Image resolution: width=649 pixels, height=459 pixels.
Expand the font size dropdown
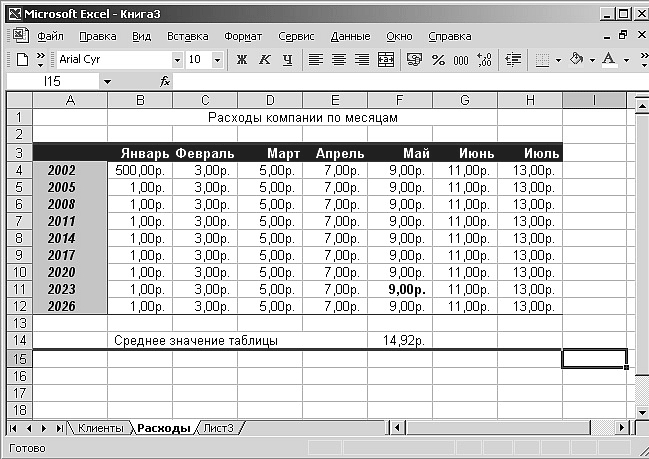click(x=218, y=60)
